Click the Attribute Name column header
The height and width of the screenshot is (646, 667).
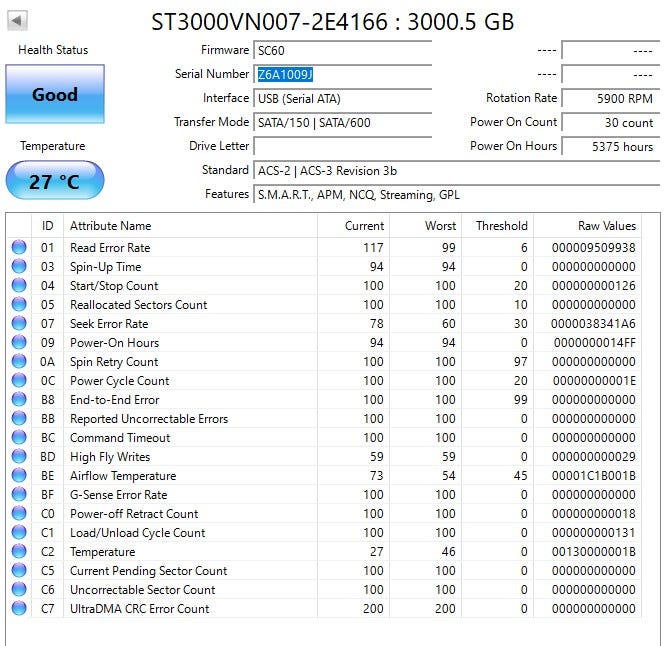(x=190, y=225)
